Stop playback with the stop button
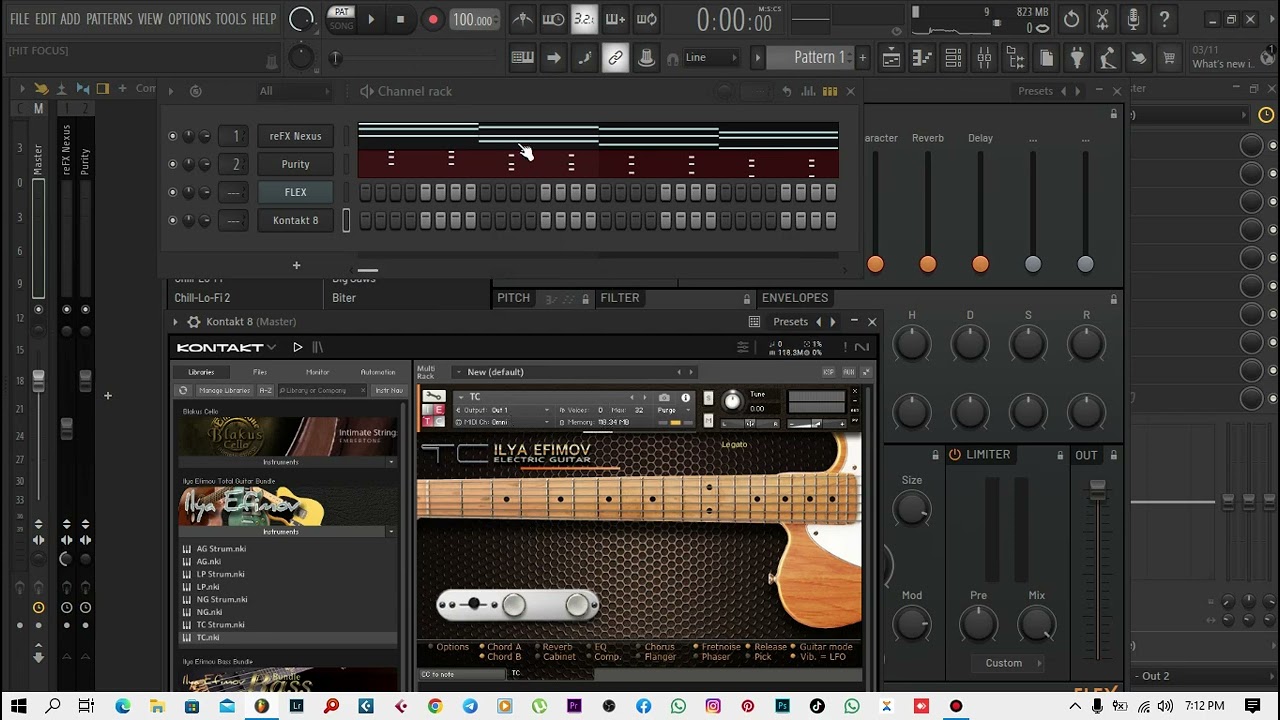The width and height of the screenshot is (1280, 720). (x=401, y=19)
